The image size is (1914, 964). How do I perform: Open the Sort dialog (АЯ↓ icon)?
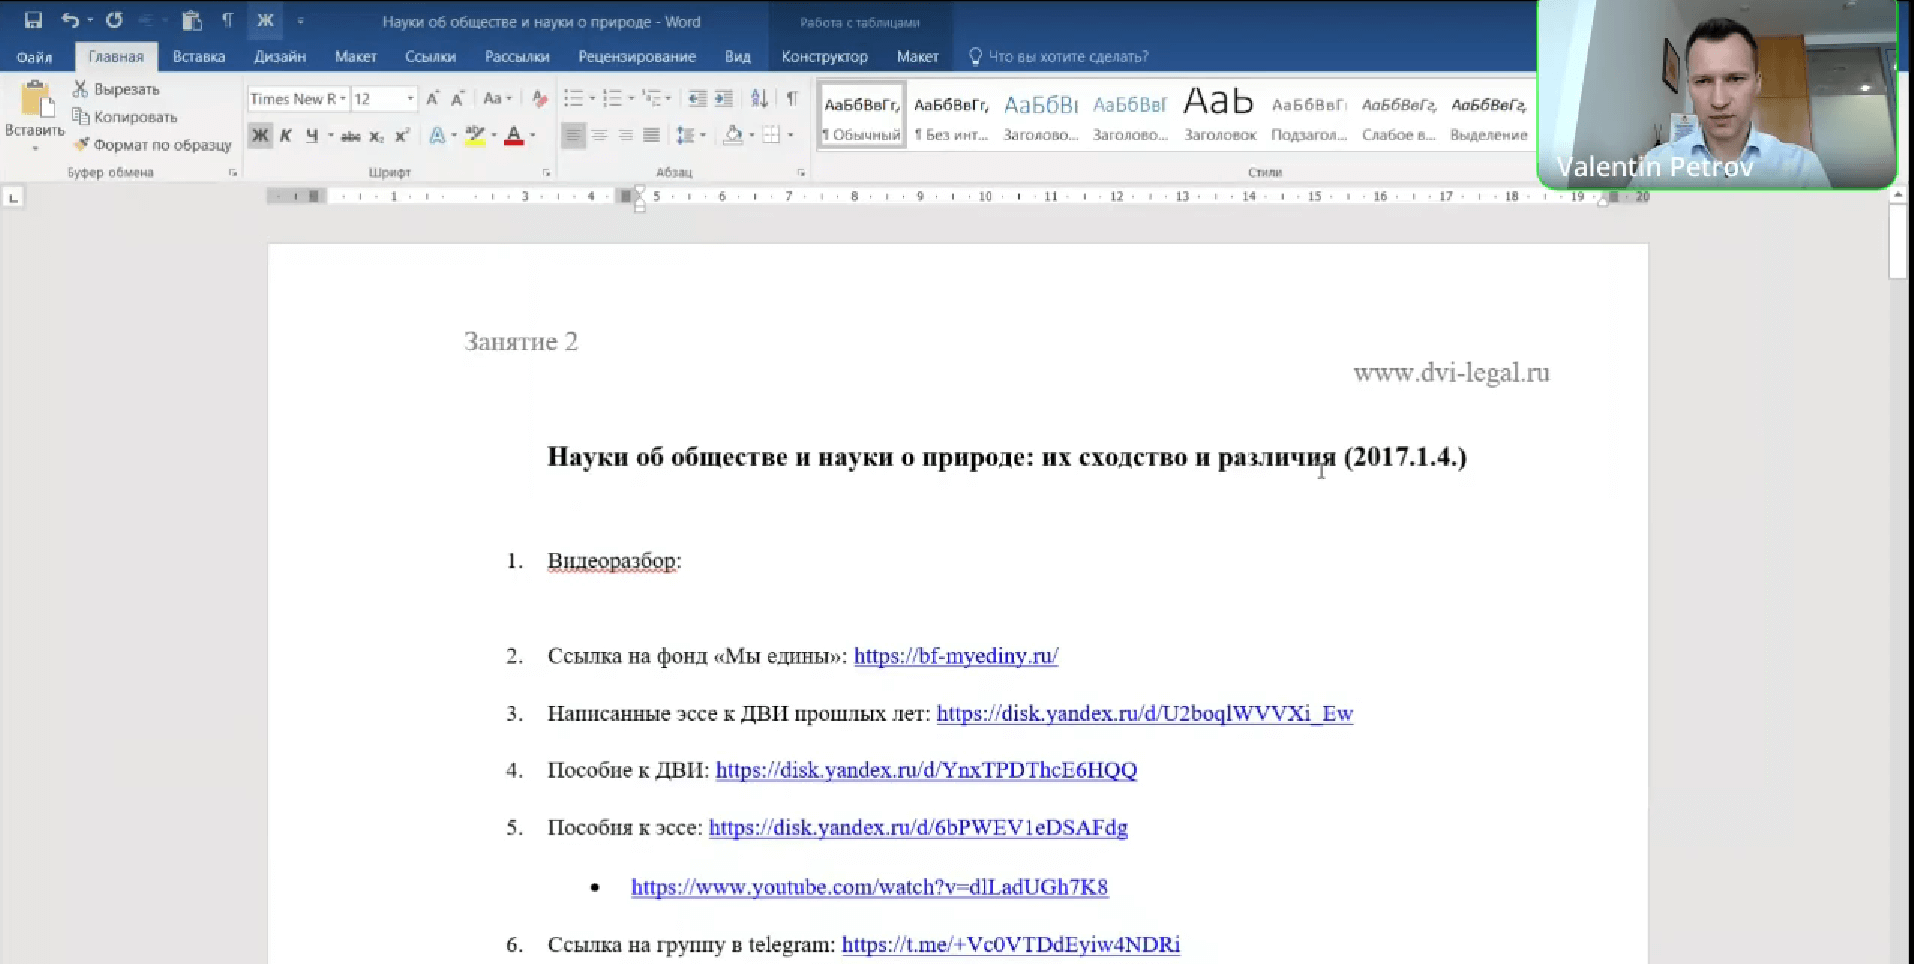coord(759,98)
